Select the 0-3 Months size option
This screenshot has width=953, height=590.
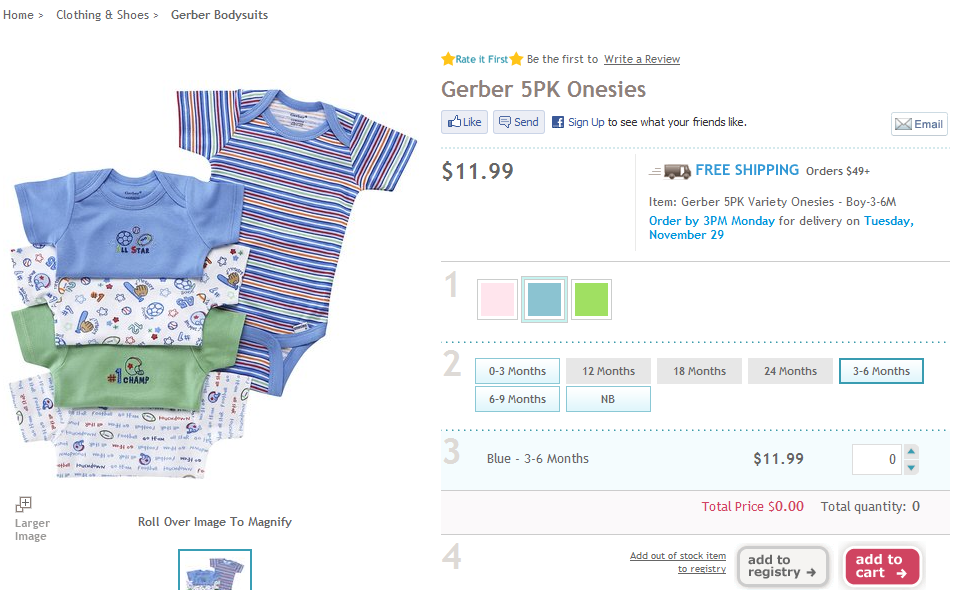[517, 371]
